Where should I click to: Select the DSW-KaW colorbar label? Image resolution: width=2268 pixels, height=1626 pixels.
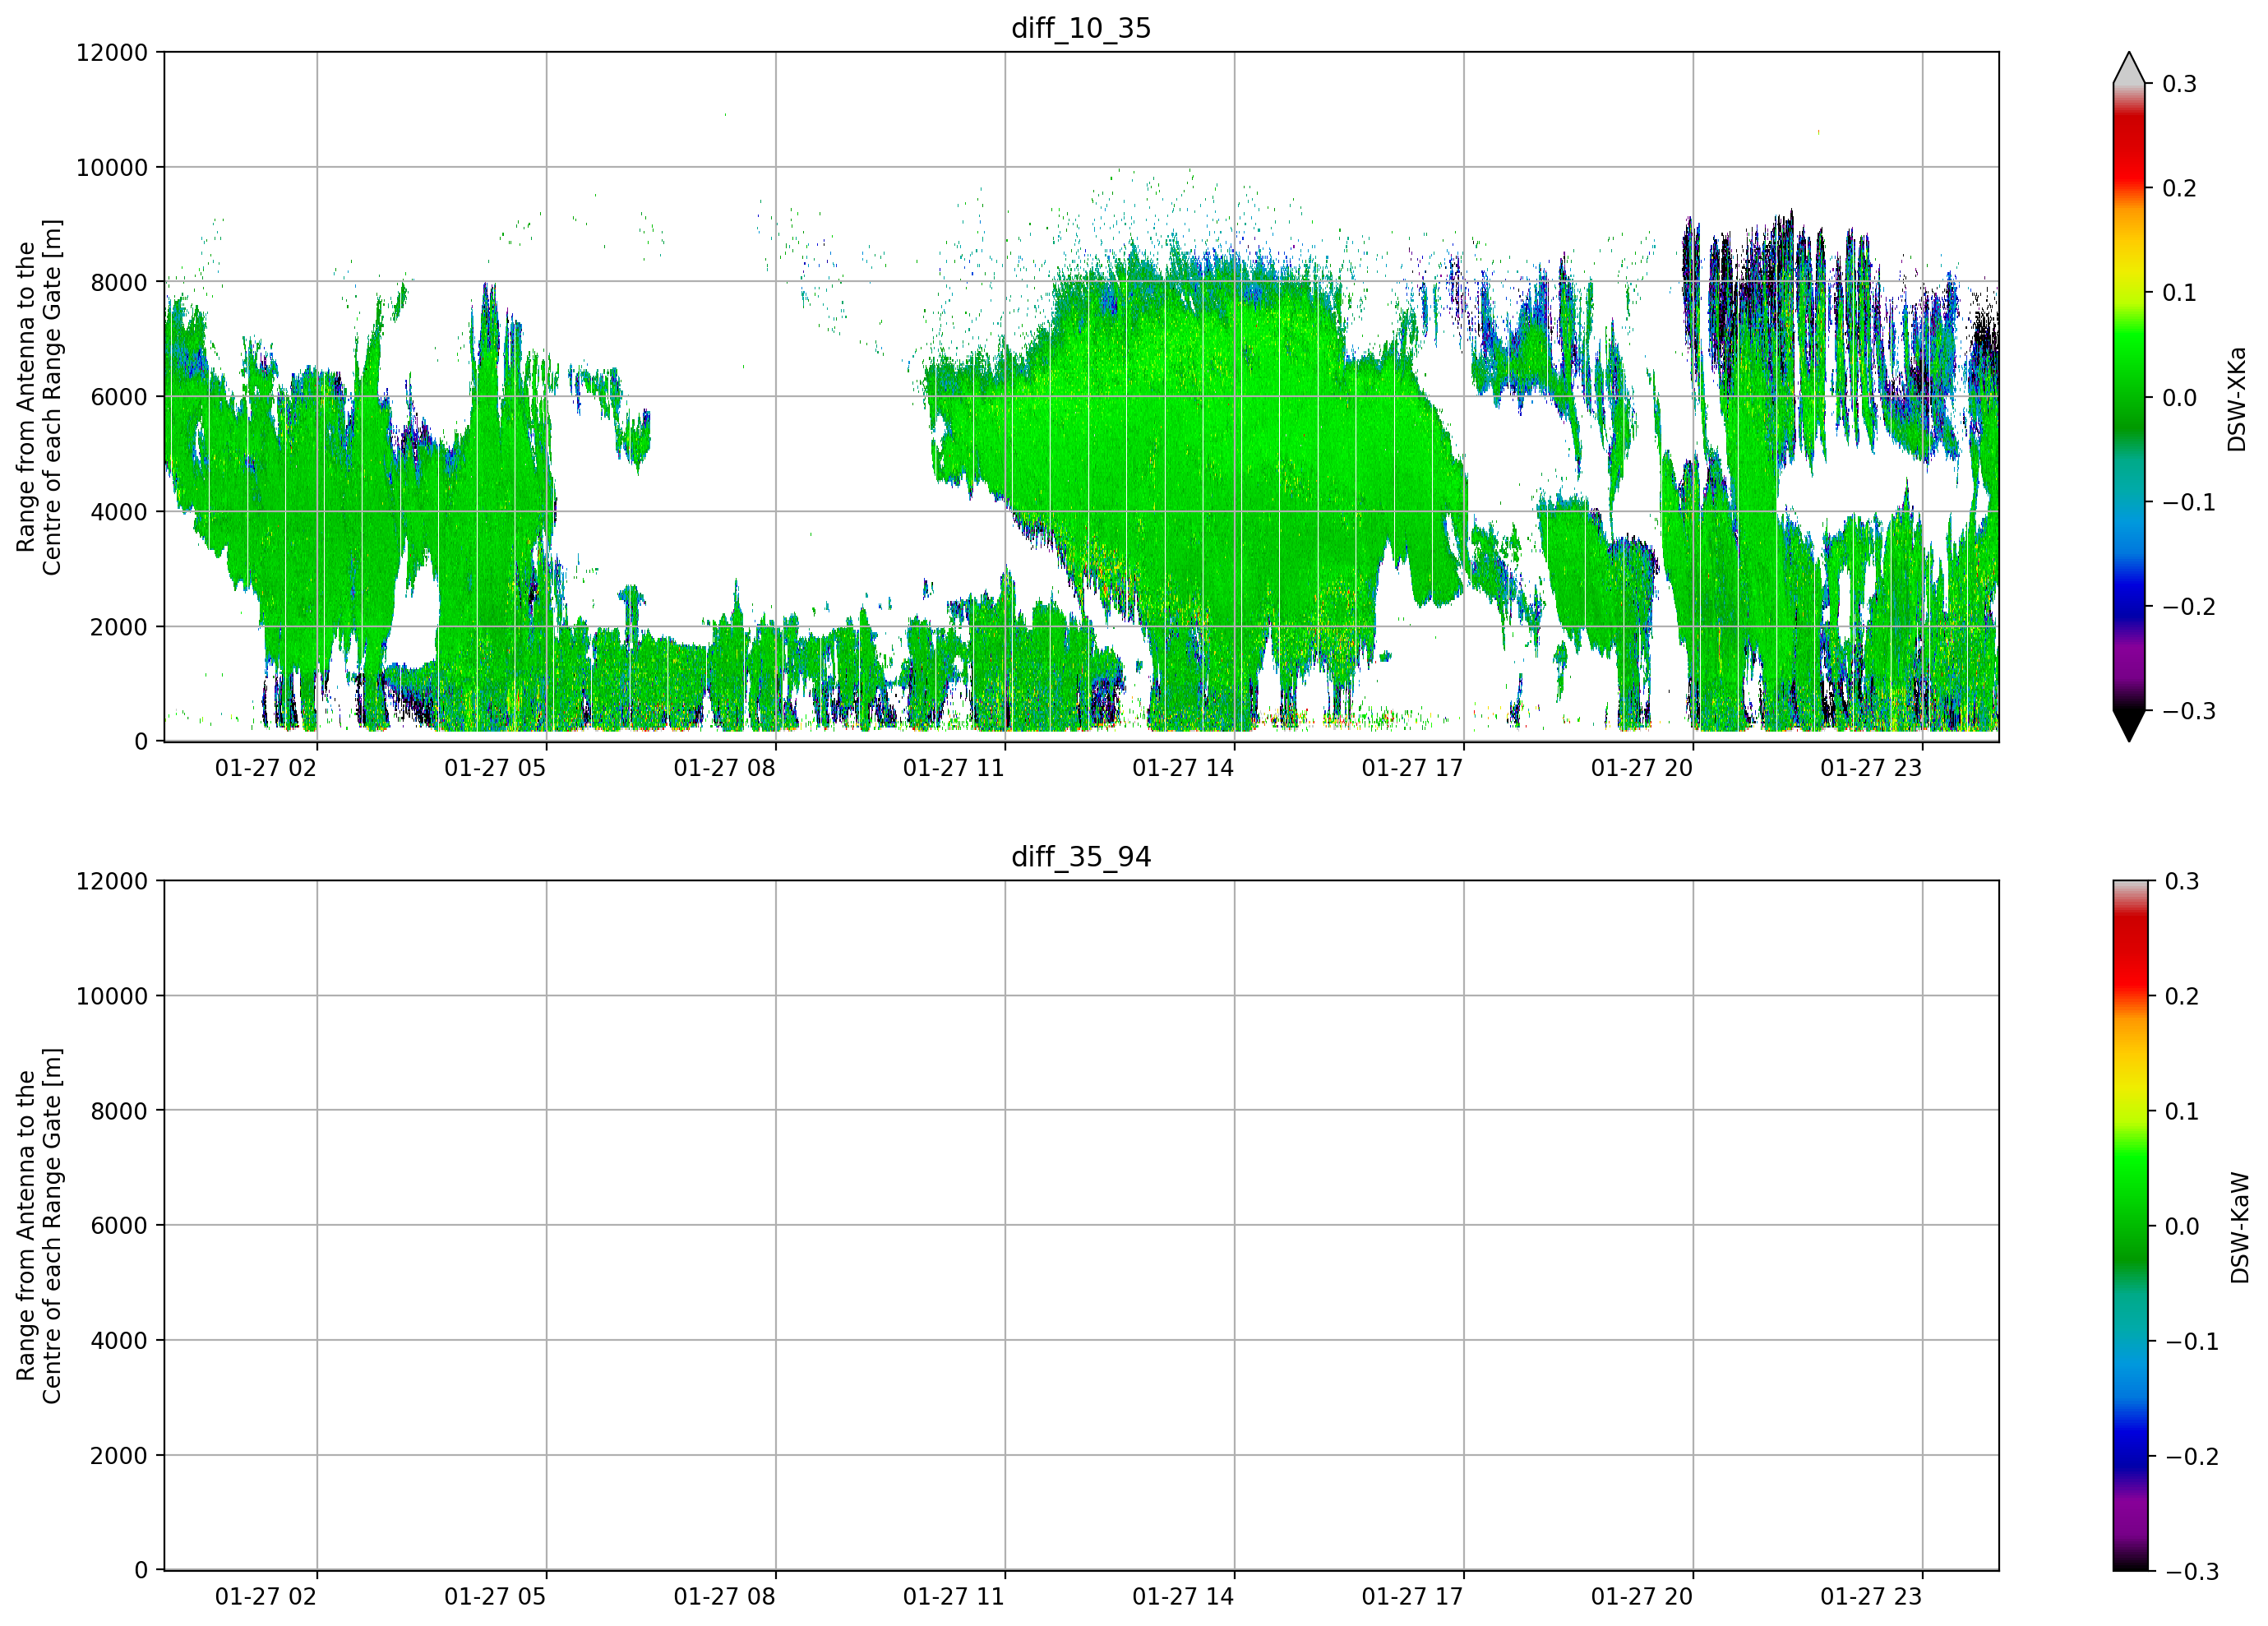2240,1228
